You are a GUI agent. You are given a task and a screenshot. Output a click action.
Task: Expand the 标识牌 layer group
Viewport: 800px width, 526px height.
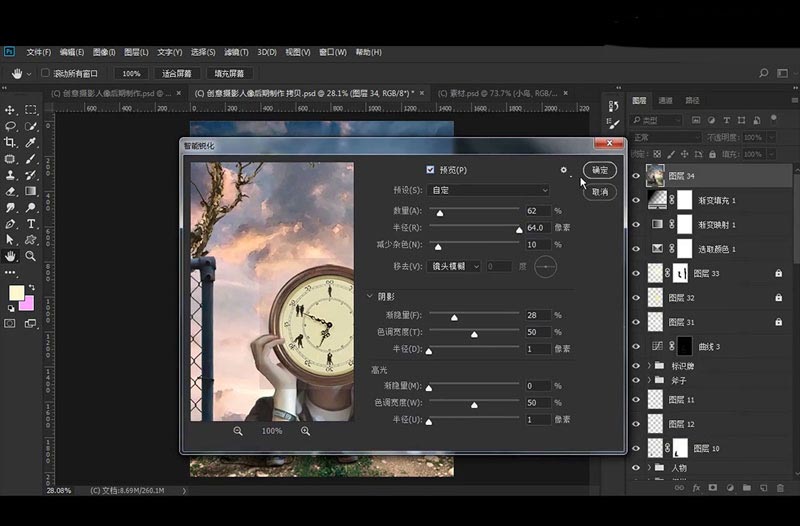pos(649,366)
